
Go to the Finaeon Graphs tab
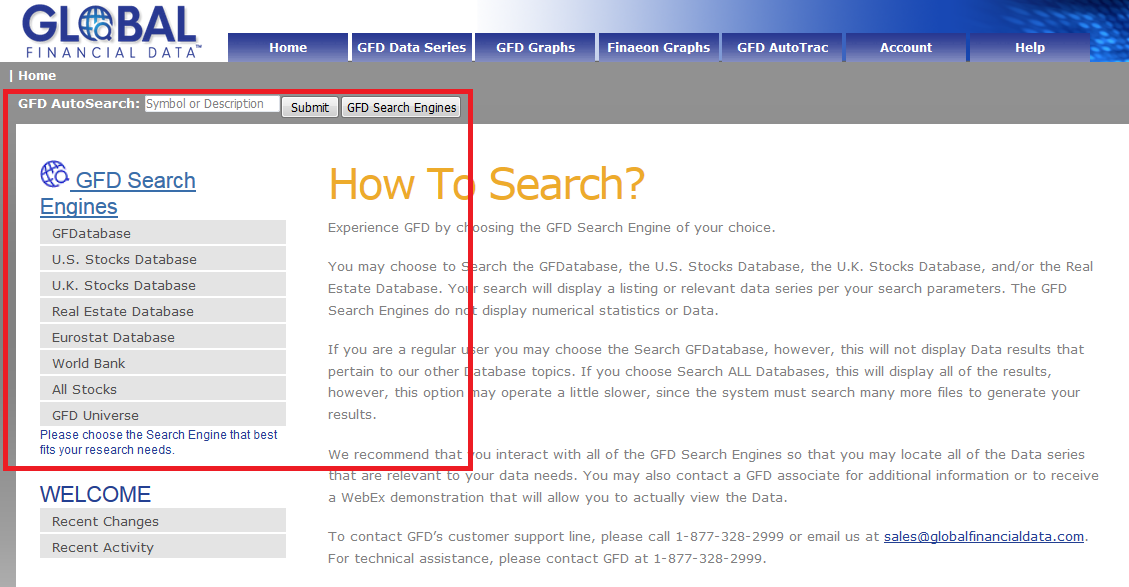658,47
